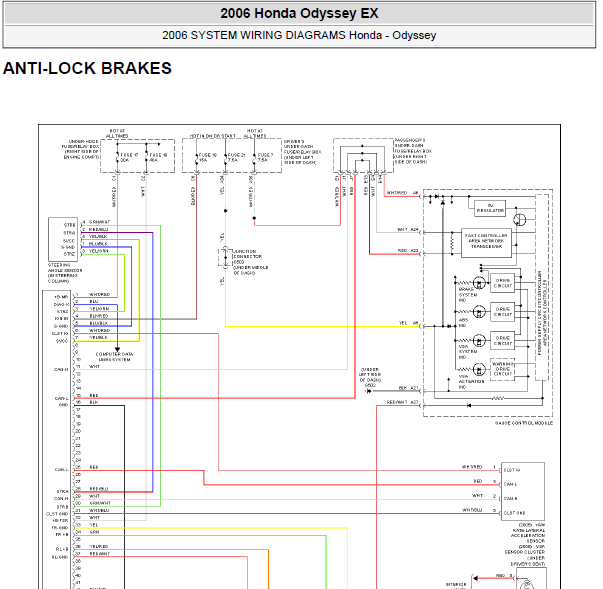The image size is (603, 589).
Task: Click the power supply circuit/CAN controller vertical box
Action: [x=542, y=287]
